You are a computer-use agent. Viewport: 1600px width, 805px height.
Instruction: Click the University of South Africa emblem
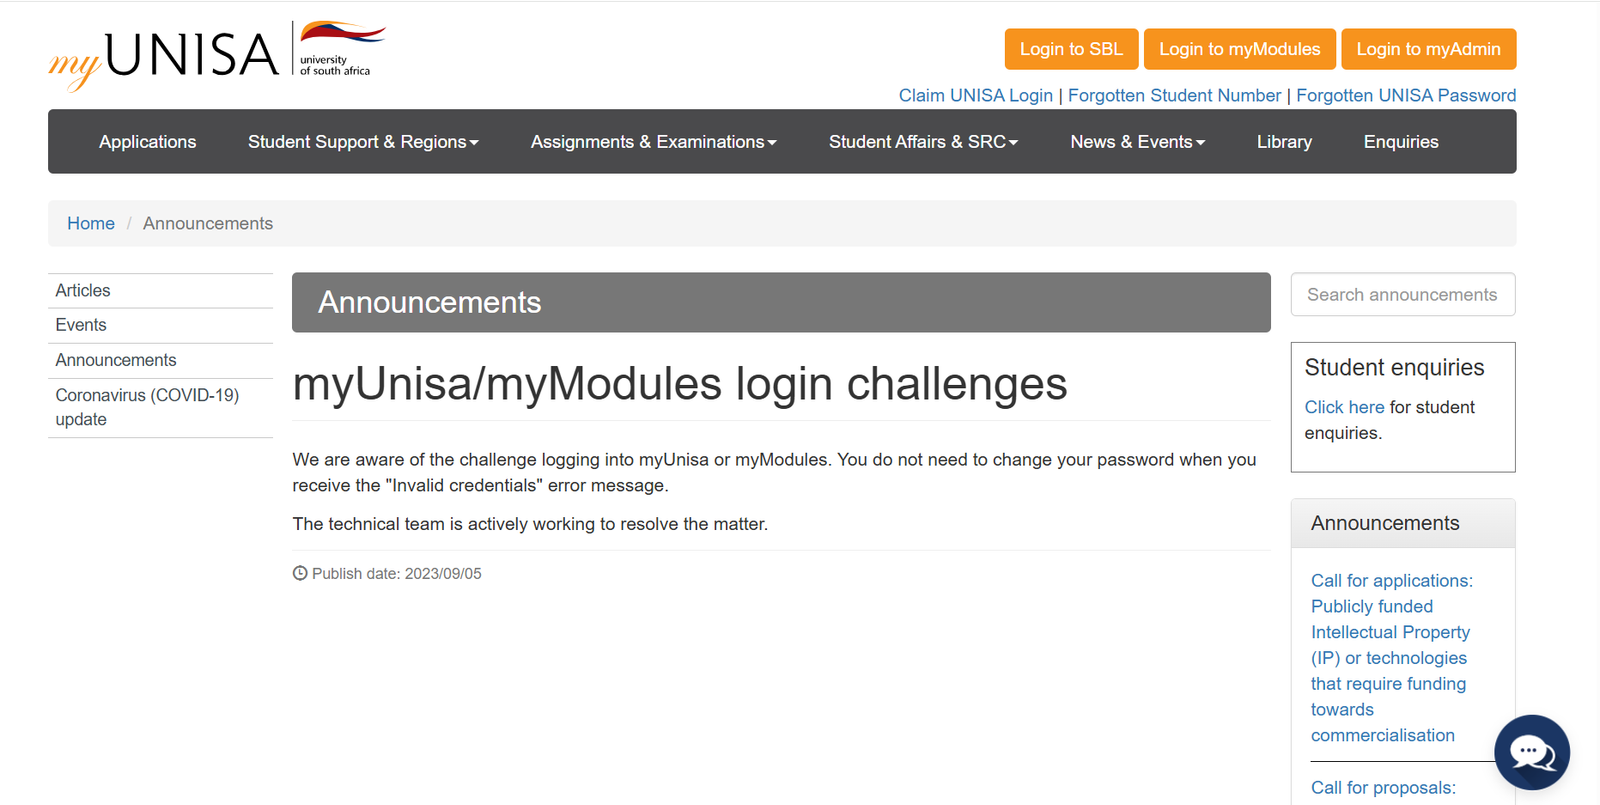click(341, 49)
